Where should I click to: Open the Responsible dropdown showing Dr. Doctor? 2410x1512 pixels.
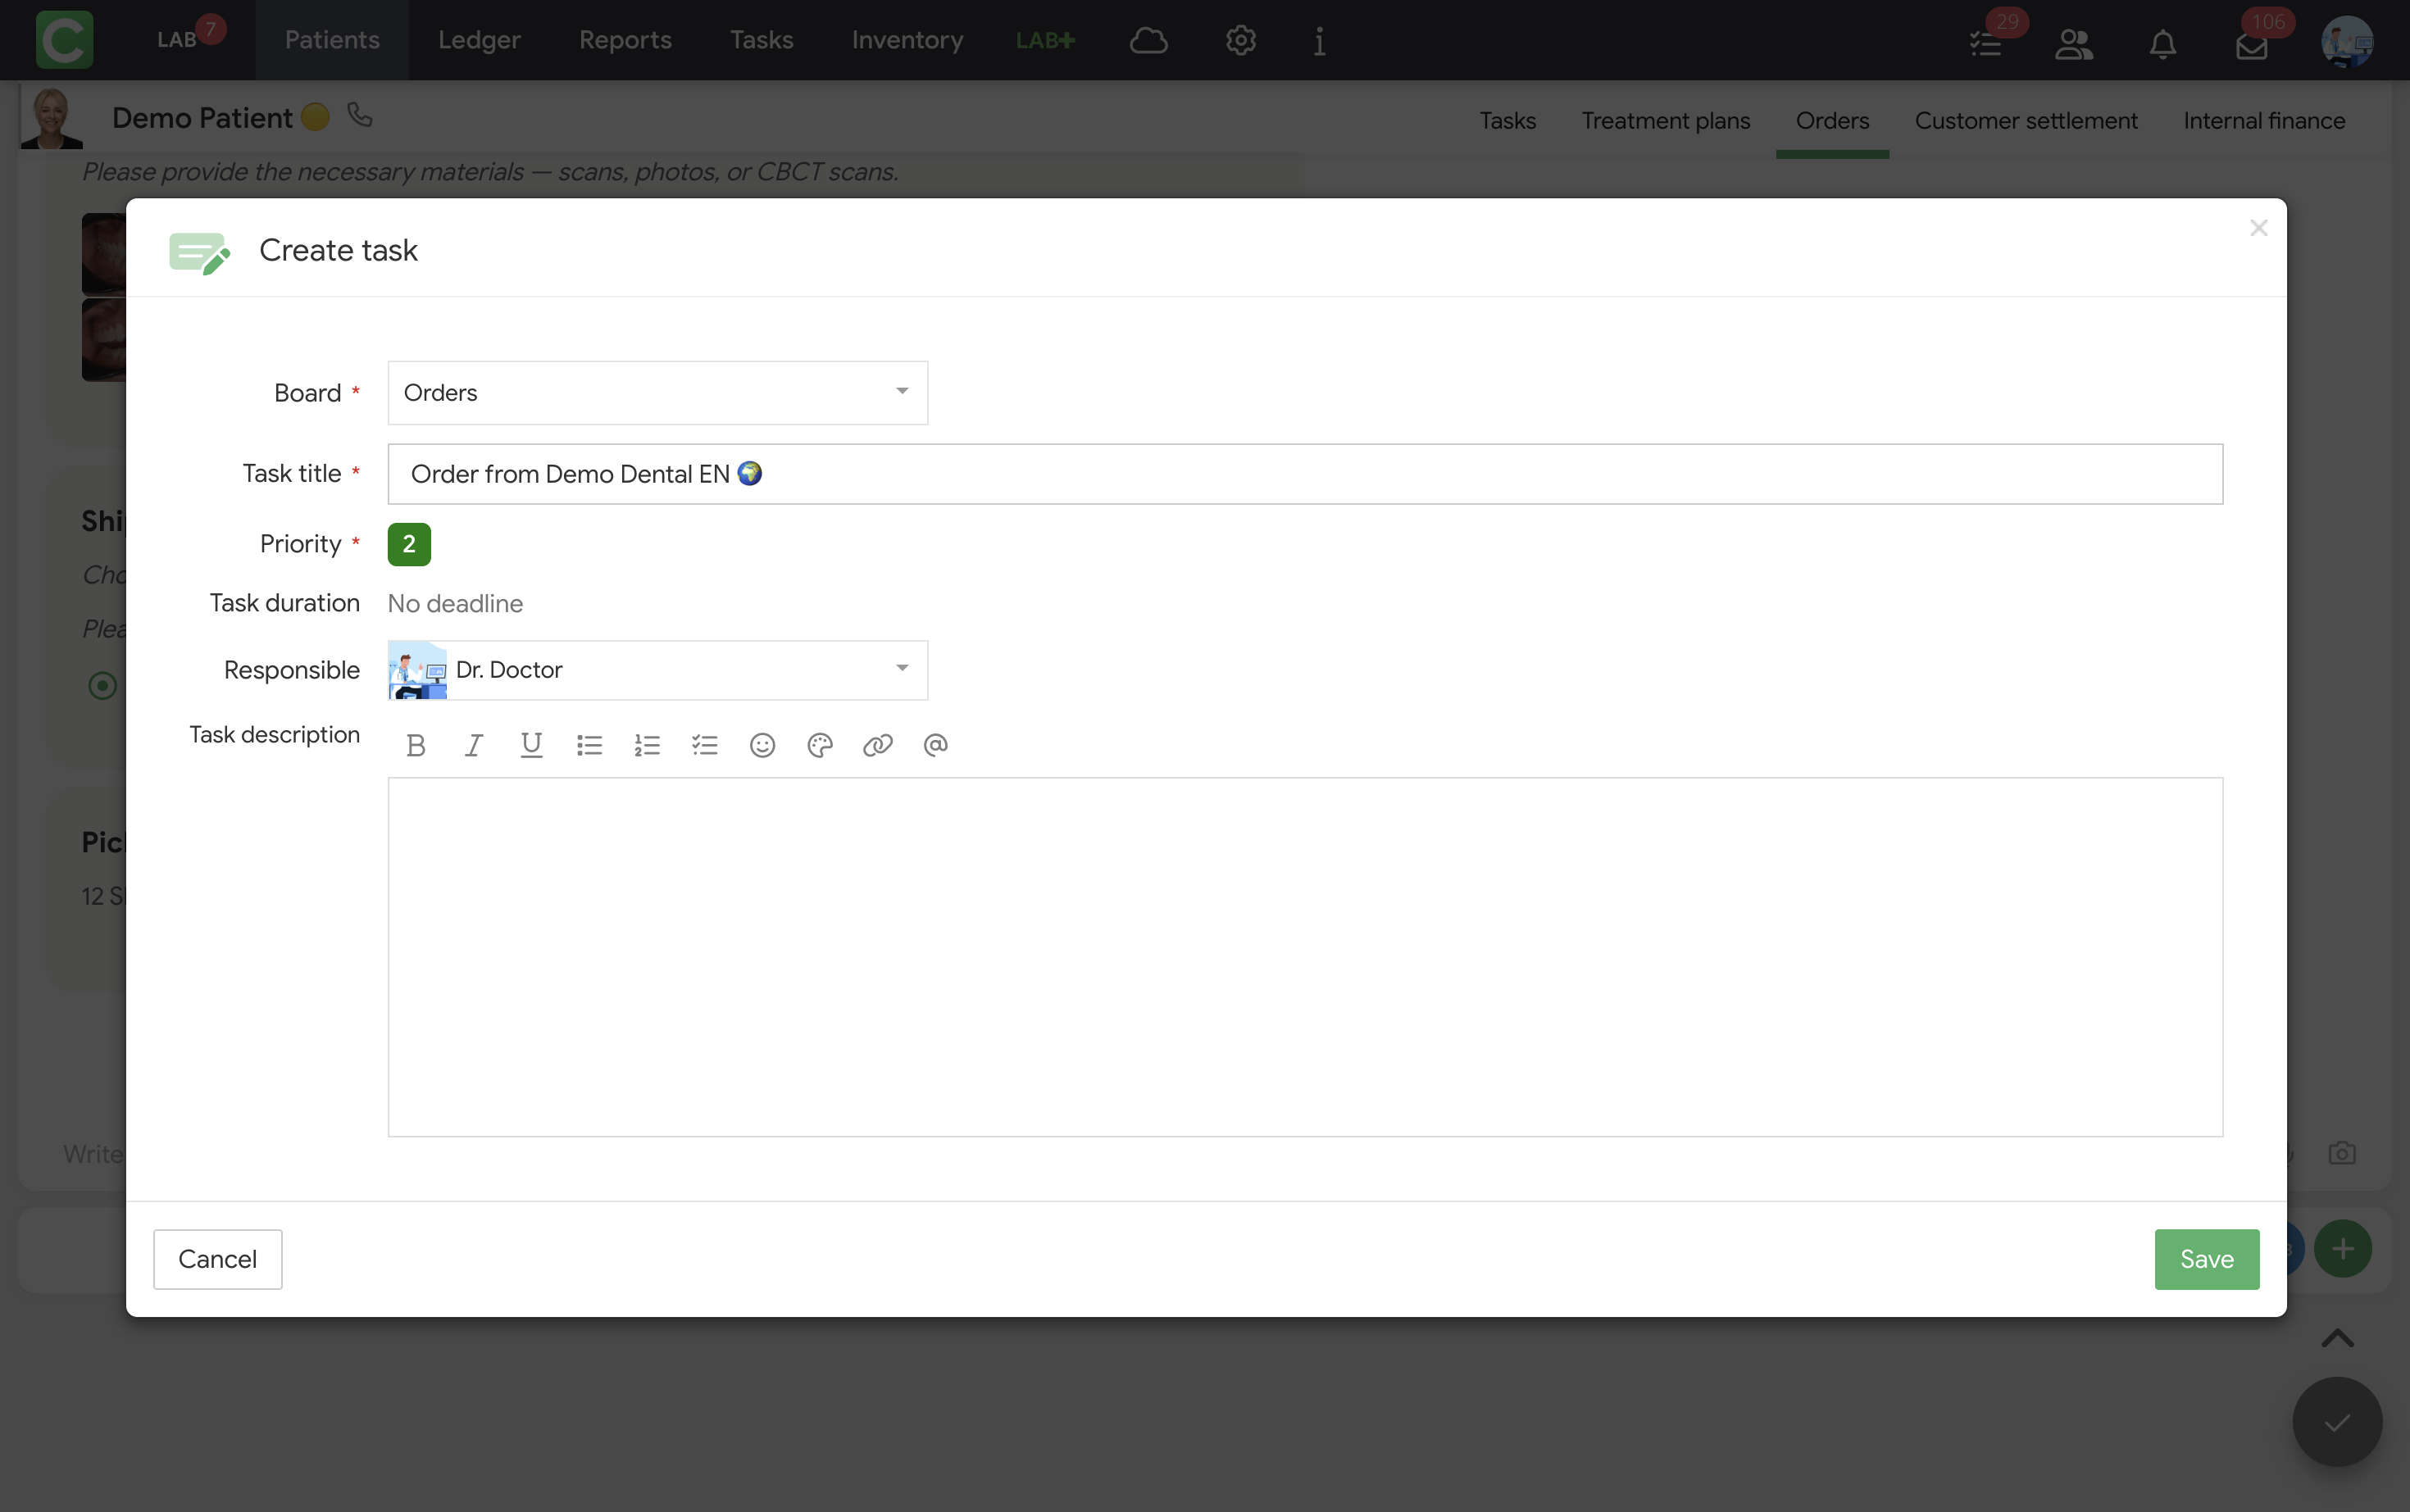657,670
